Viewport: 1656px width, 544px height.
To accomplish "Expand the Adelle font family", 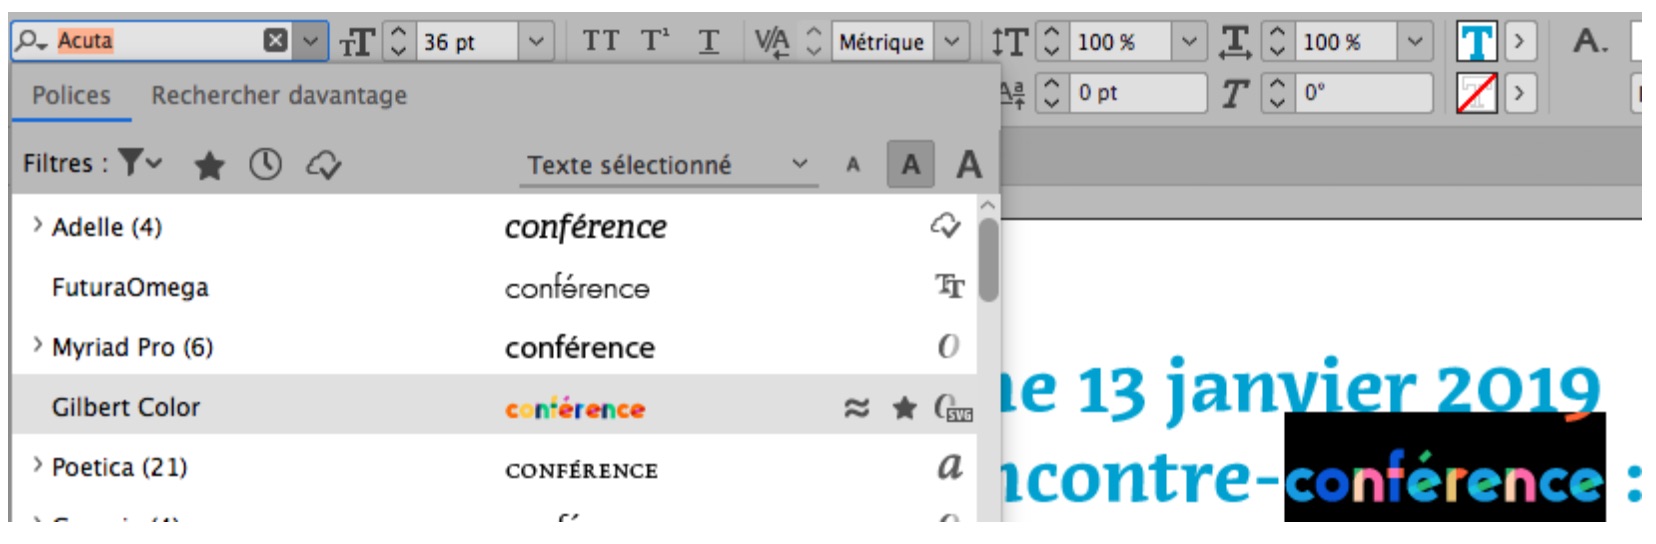I will pyautogui.click(x=37, y=226).
